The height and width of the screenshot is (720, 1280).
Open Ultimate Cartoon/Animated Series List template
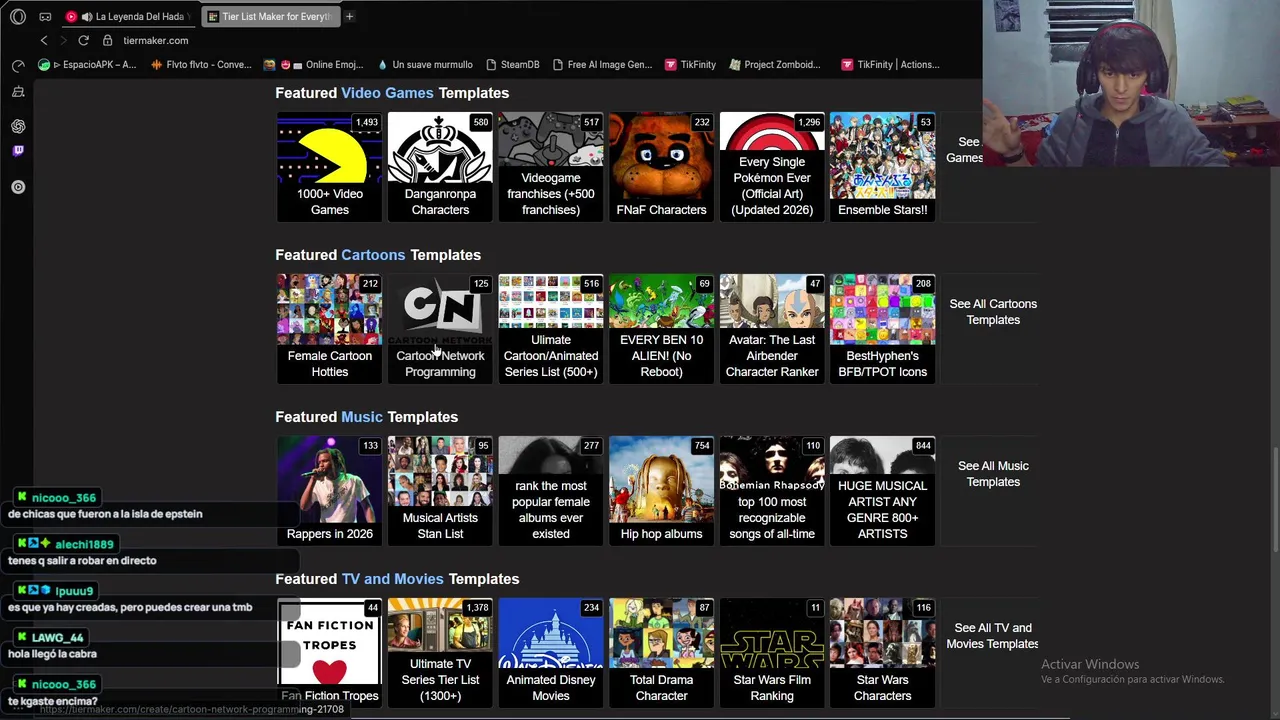click(x=551, y=329)
